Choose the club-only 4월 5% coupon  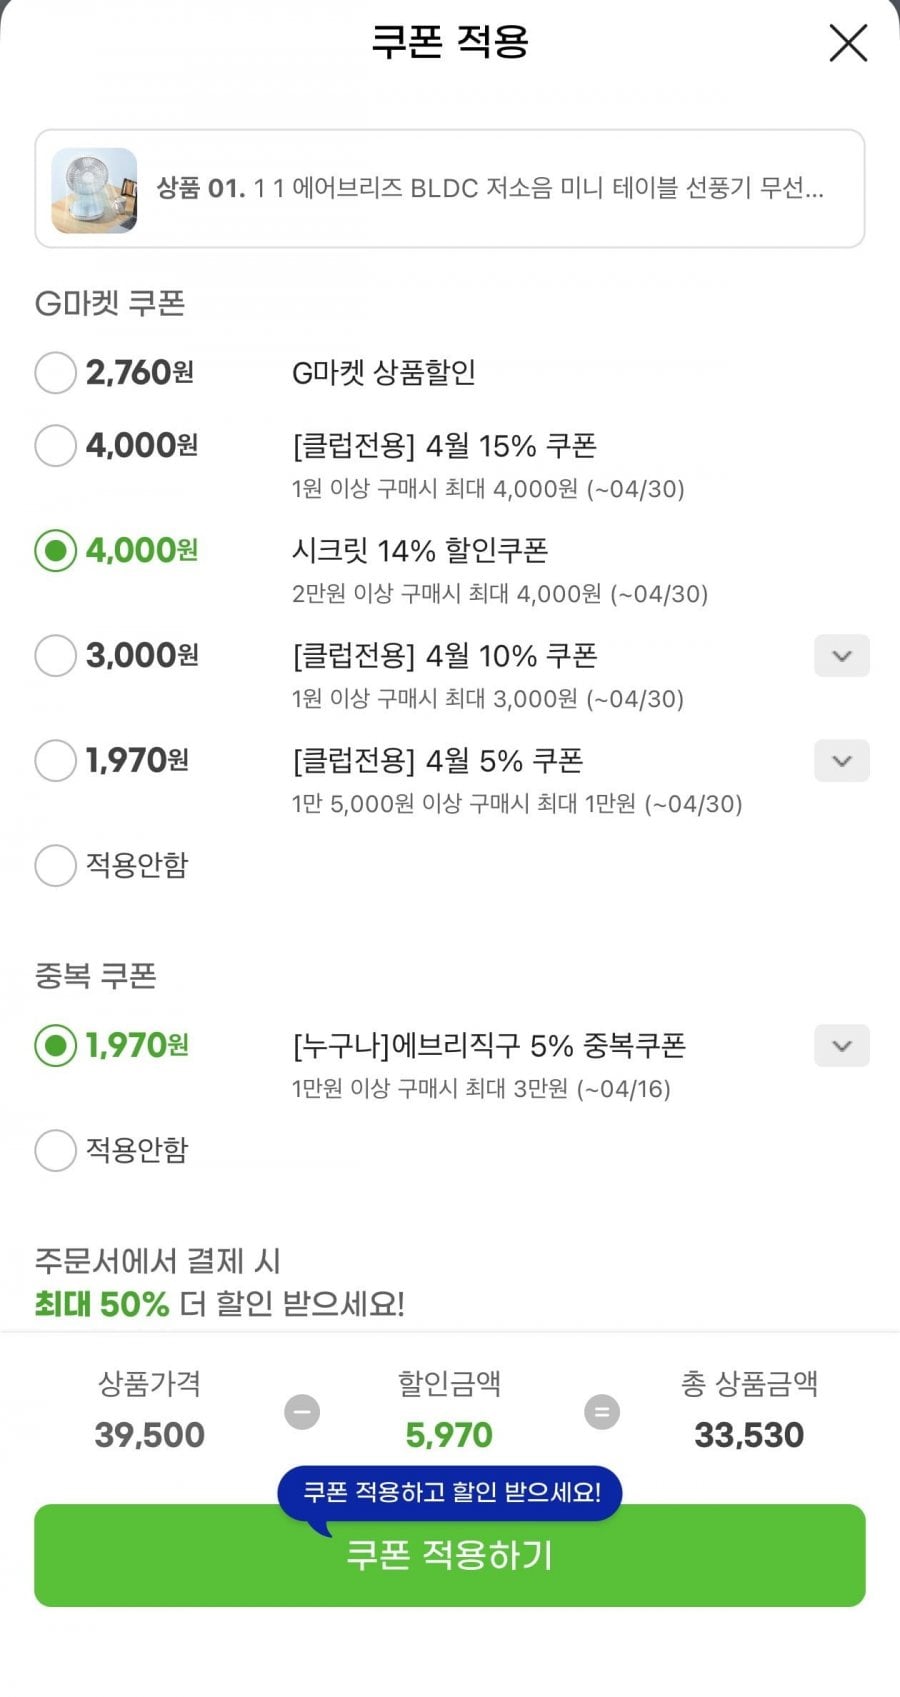pos(56,761)
